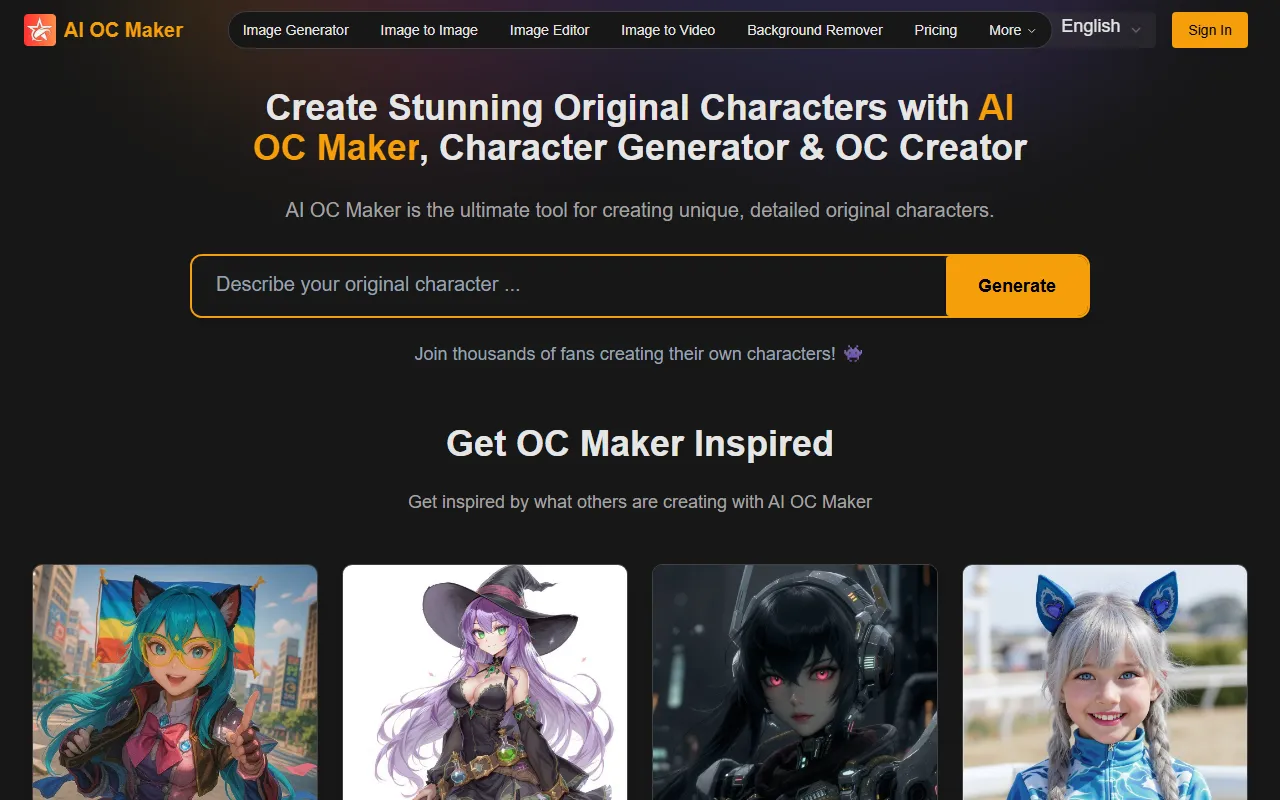Screen dimensions: 1280x800
Task: Open the AI OC Maker home link text
Action: 123,30
